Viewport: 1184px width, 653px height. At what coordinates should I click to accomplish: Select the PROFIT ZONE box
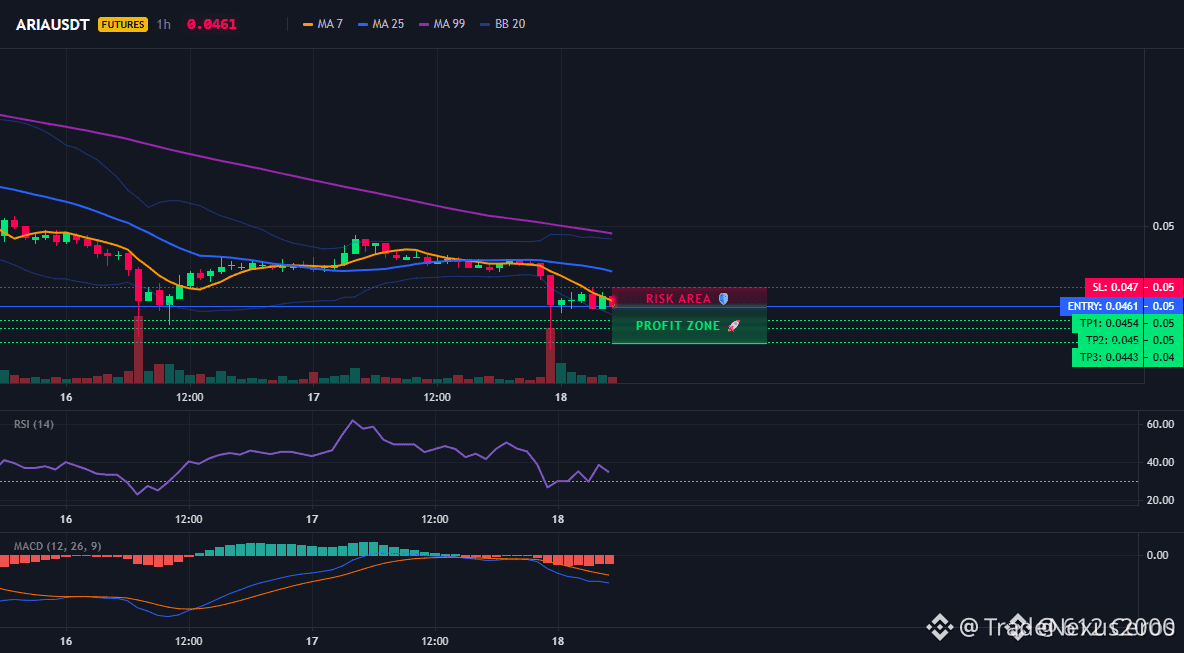[689, 326]
